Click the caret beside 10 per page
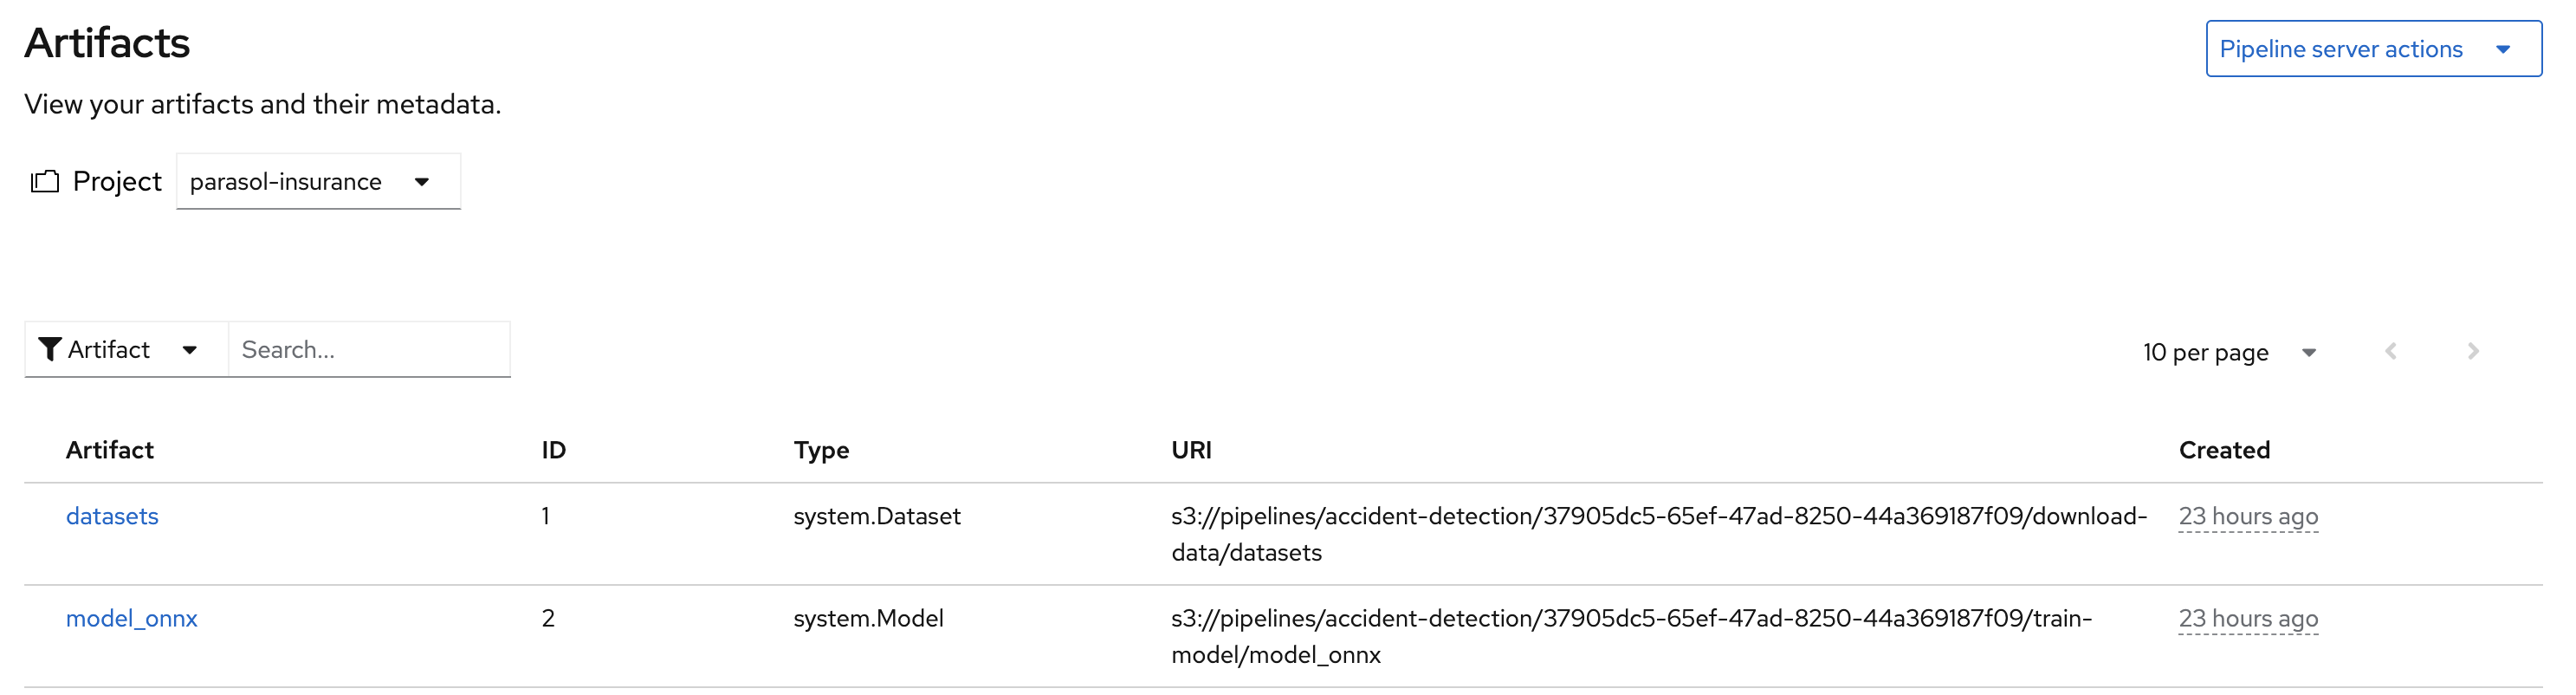Image resolution: width=2576 pixels, height=695 pixels. pyautogui.click(x=2309, y=353)
